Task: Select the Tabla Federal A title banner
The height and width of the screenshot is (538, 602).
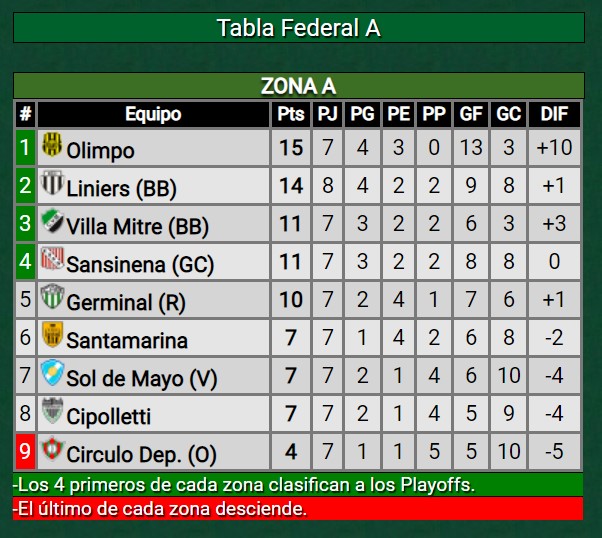Action: coord(298,27)
